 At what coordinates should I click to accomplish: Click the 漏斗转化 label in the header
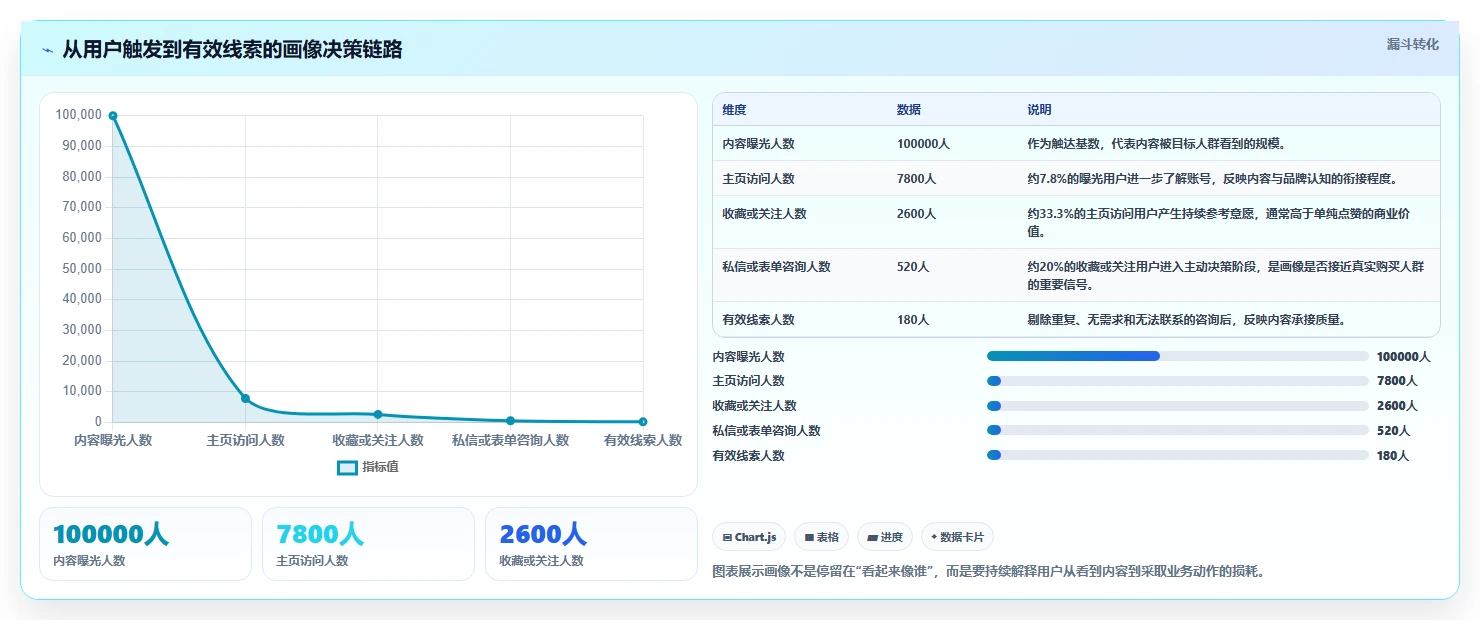click(x=1412, y=44)
